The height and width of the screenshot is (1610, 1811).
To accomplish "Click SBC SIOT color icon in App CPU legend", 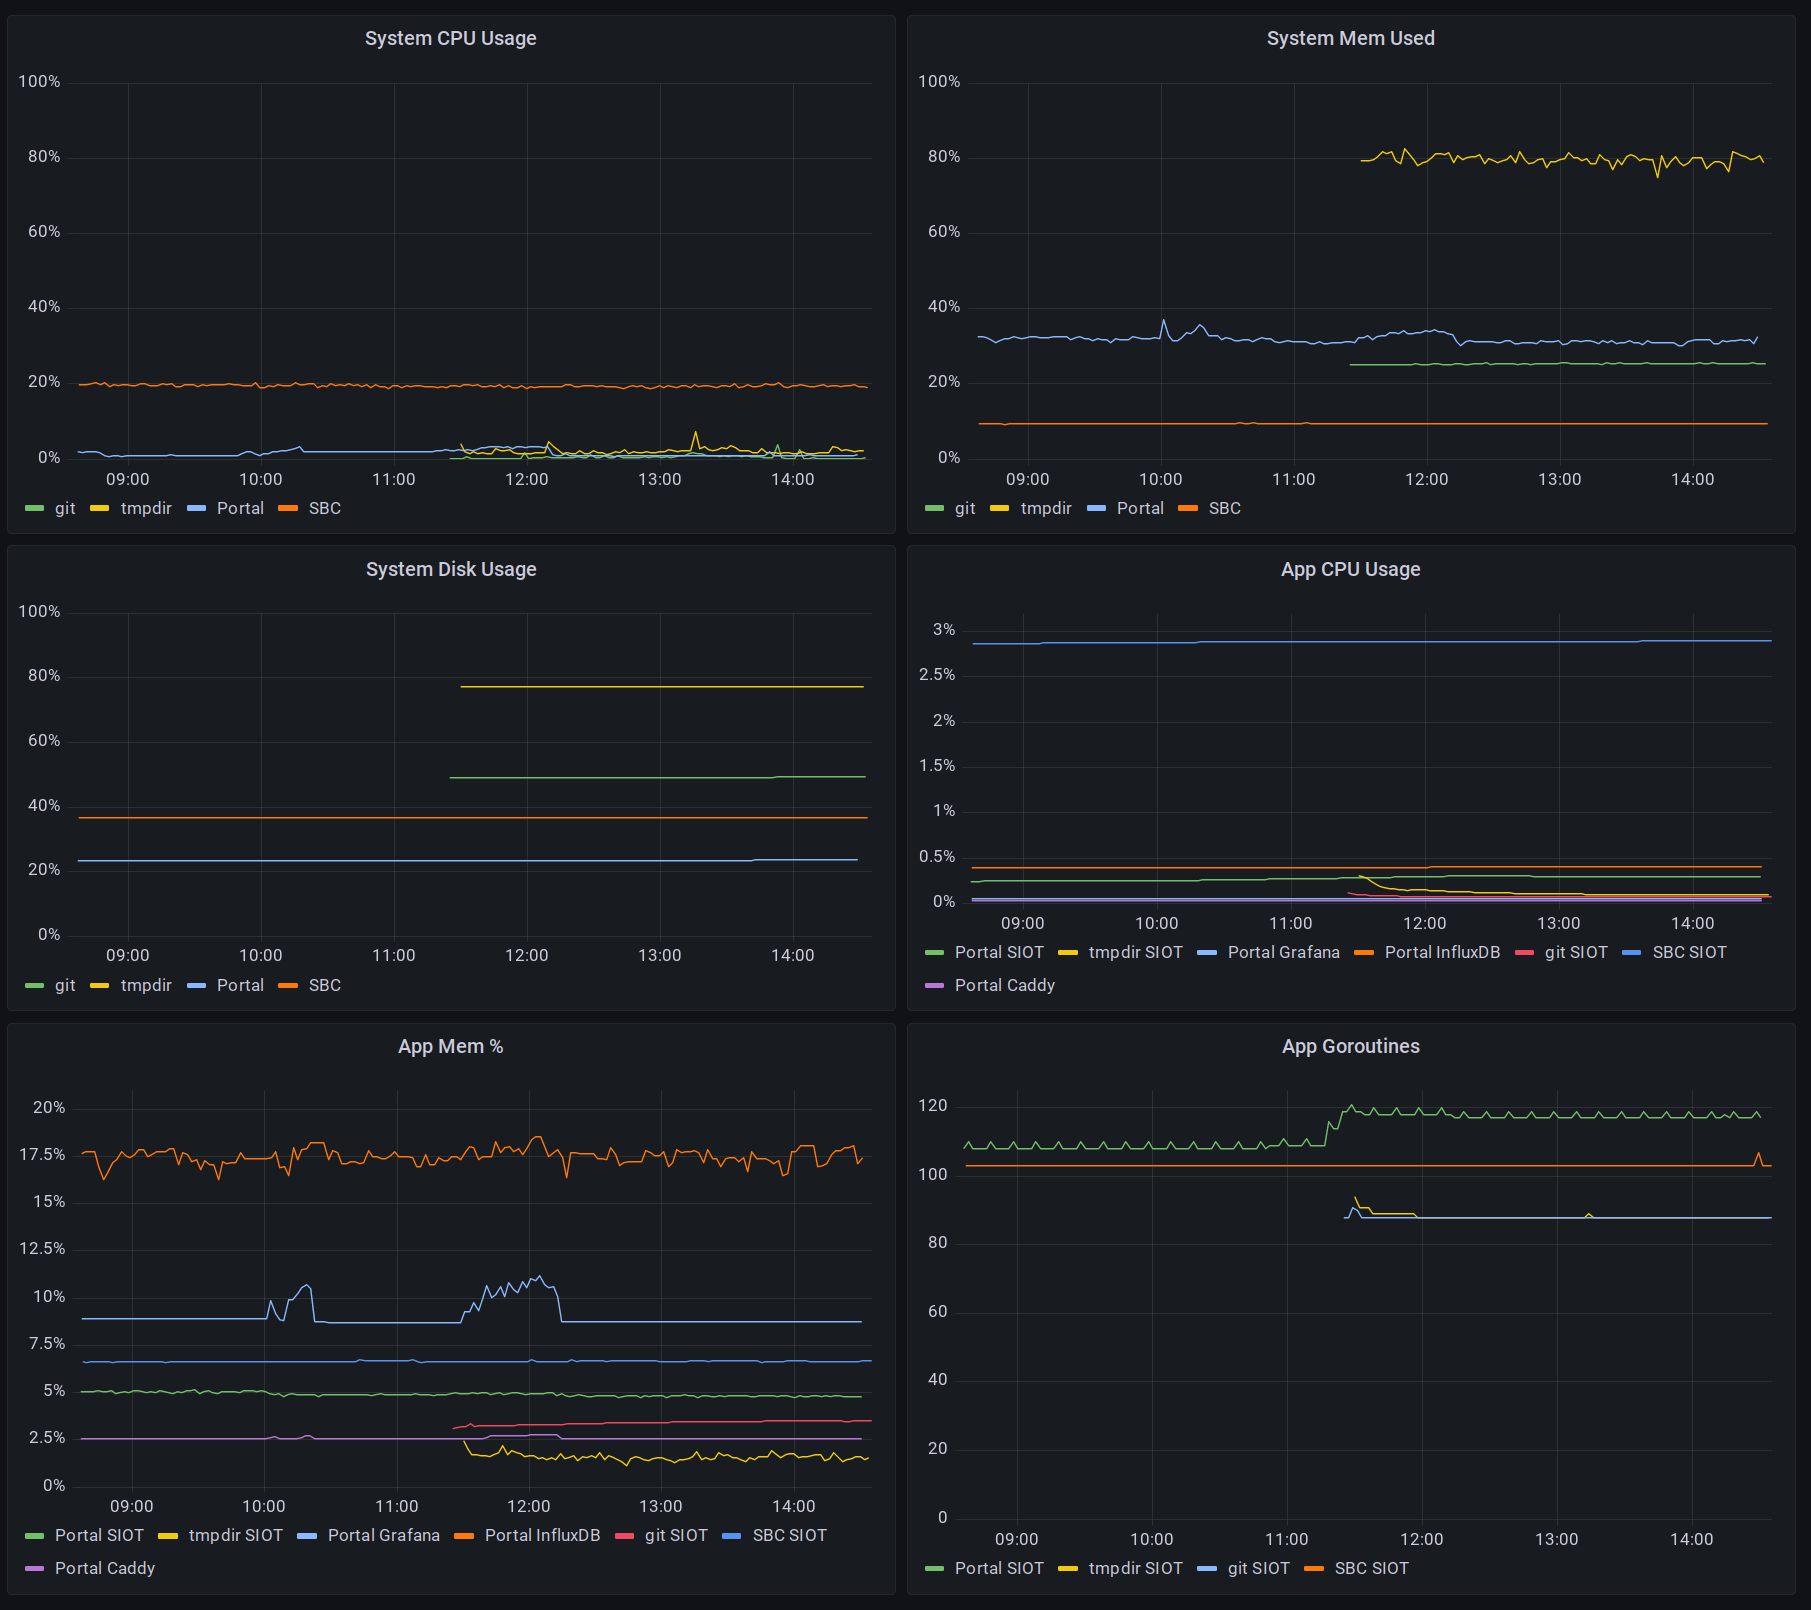I will (1632, 953).
